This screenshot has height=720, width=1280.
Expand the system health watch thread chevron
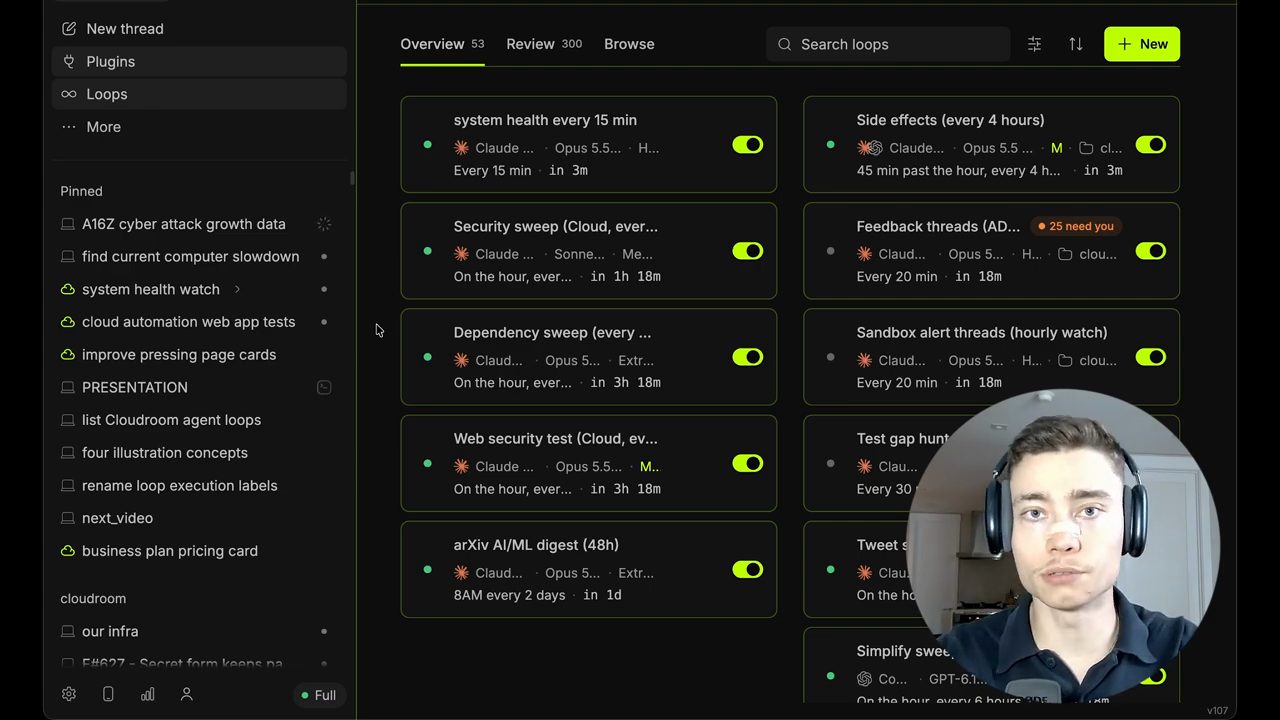coord(237,289)
